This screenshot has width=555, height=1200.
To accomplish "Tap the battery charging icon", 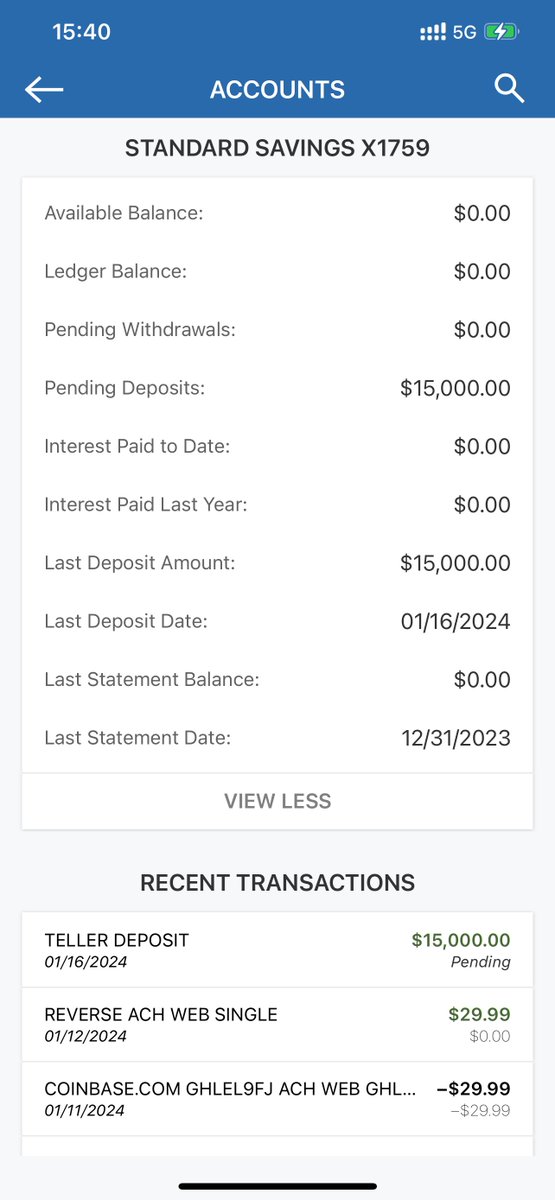I will (500, 32).
